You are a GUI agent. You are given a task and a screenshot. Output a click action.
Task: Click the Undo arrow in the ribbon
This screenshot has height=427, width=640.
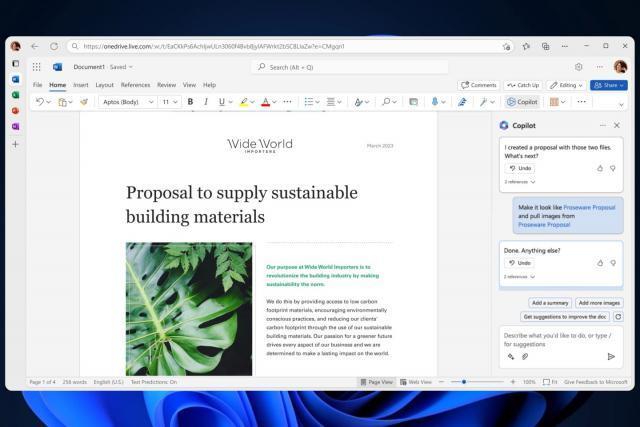point(40,102)
